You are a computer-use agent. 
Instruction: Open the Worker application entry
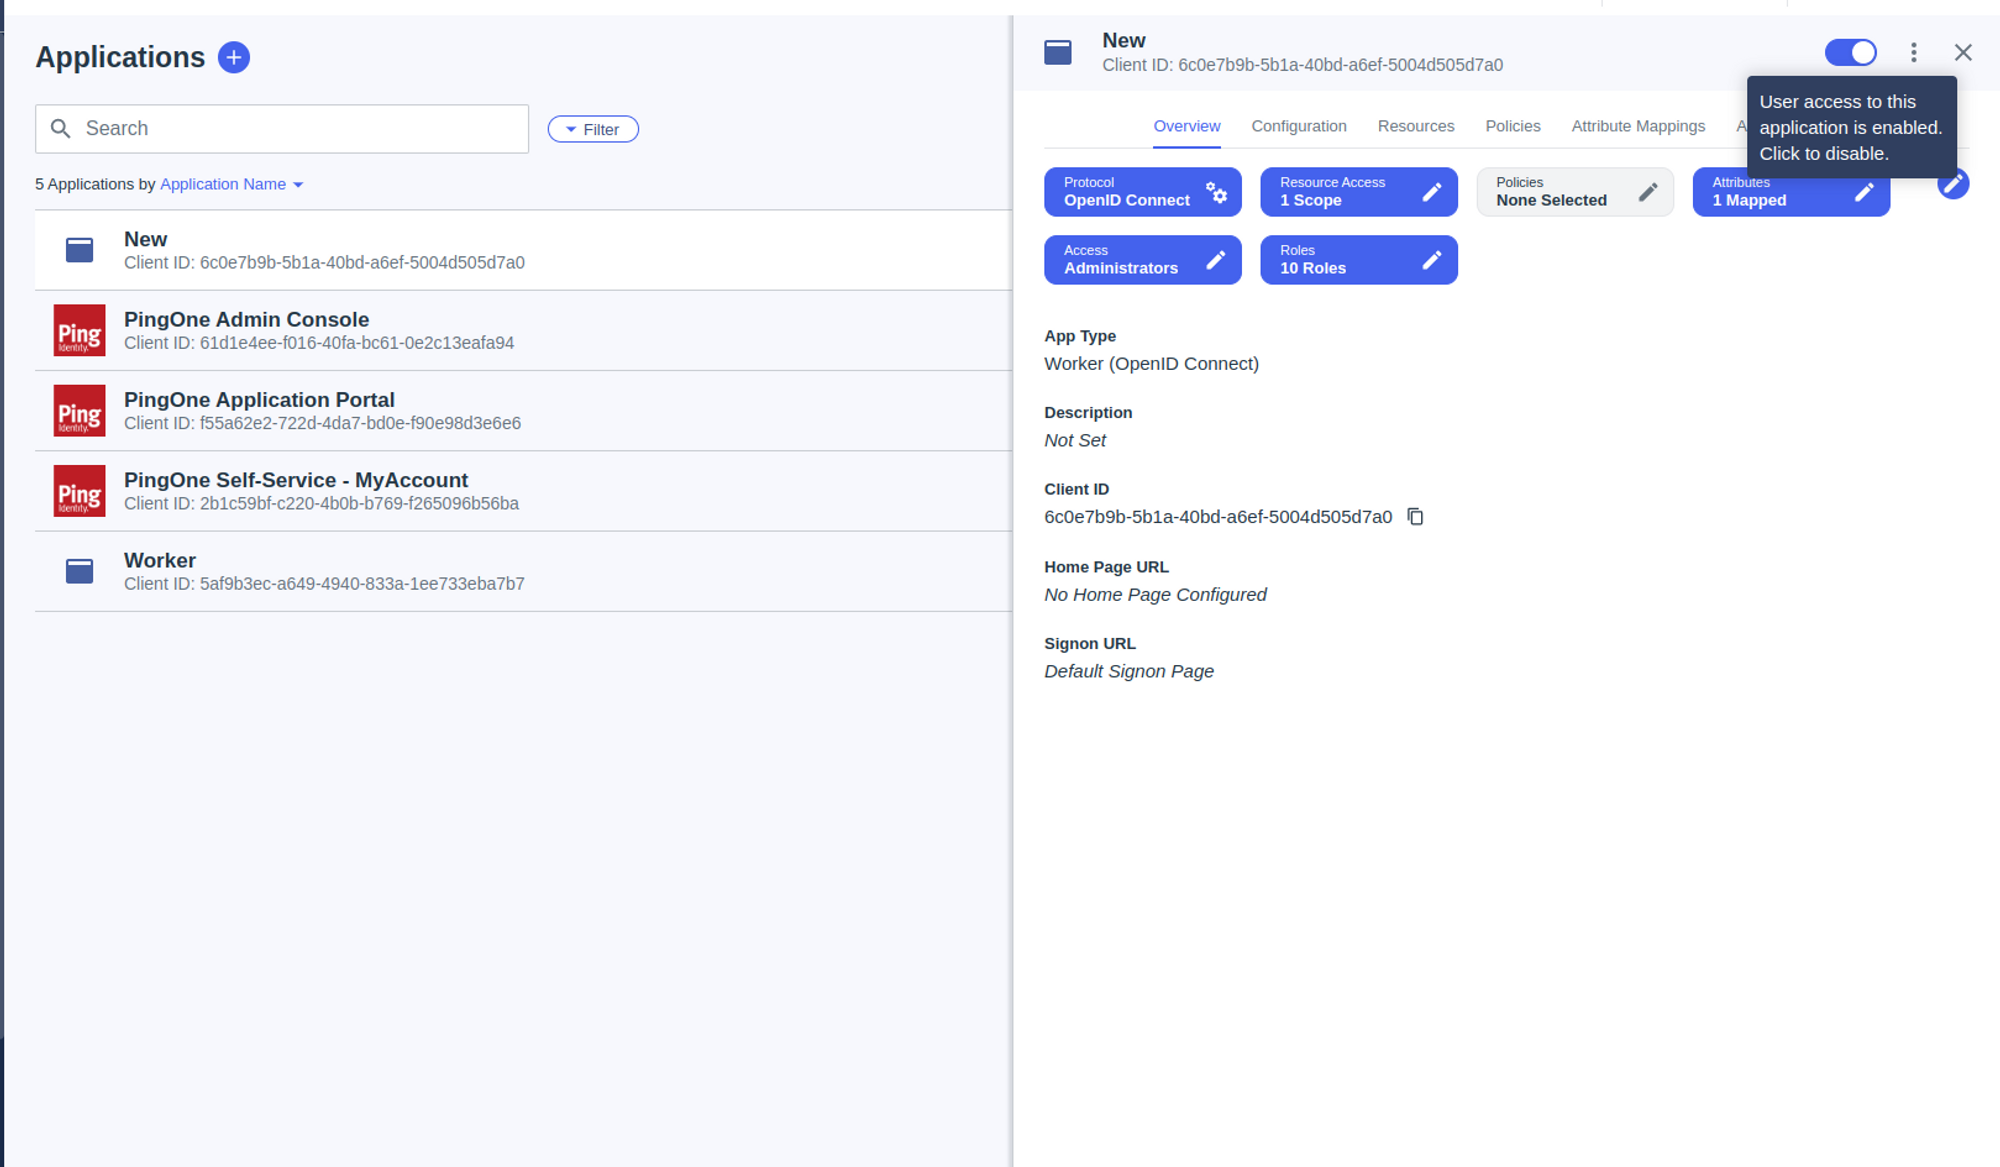coord(160,571)
